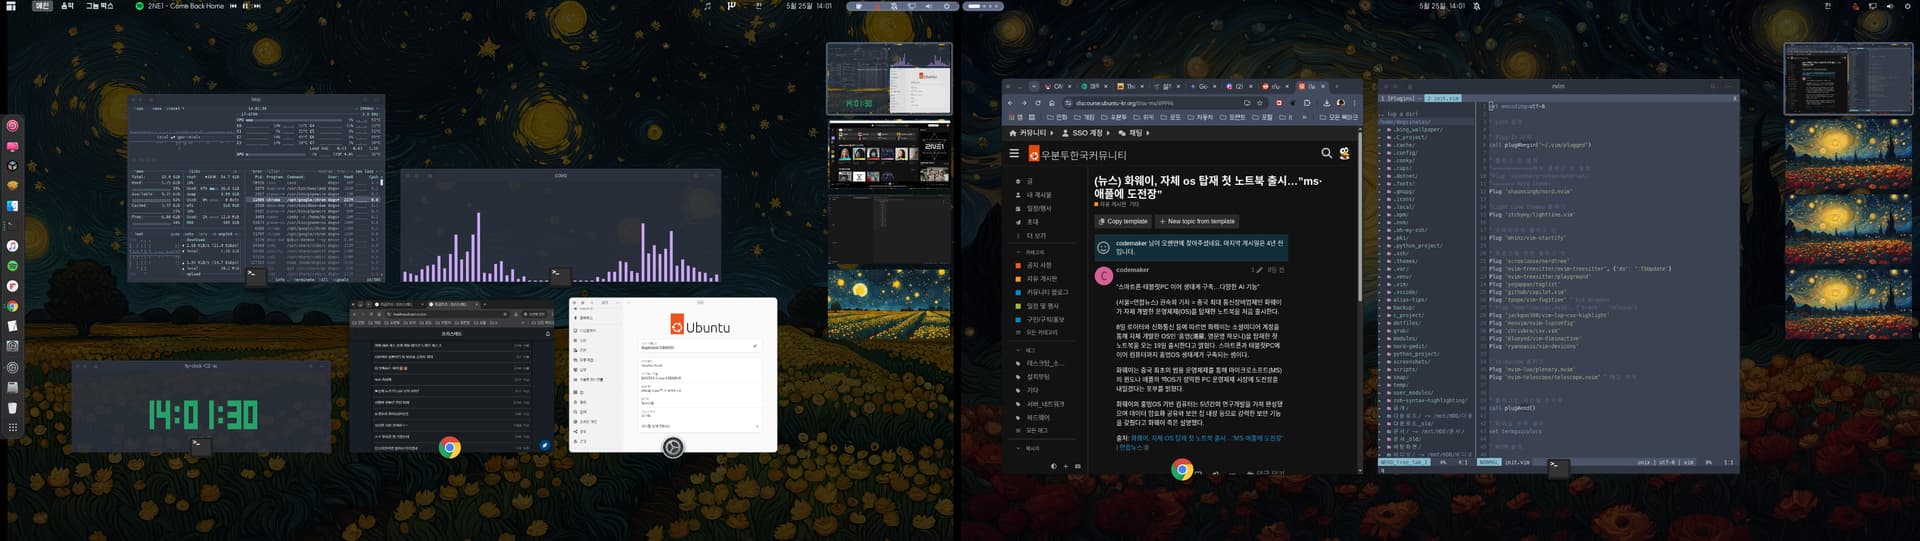Screen dimensions: 1920x541
Task: Select the 2NE1 music workspace thumbnail
Action: [889, 155]
